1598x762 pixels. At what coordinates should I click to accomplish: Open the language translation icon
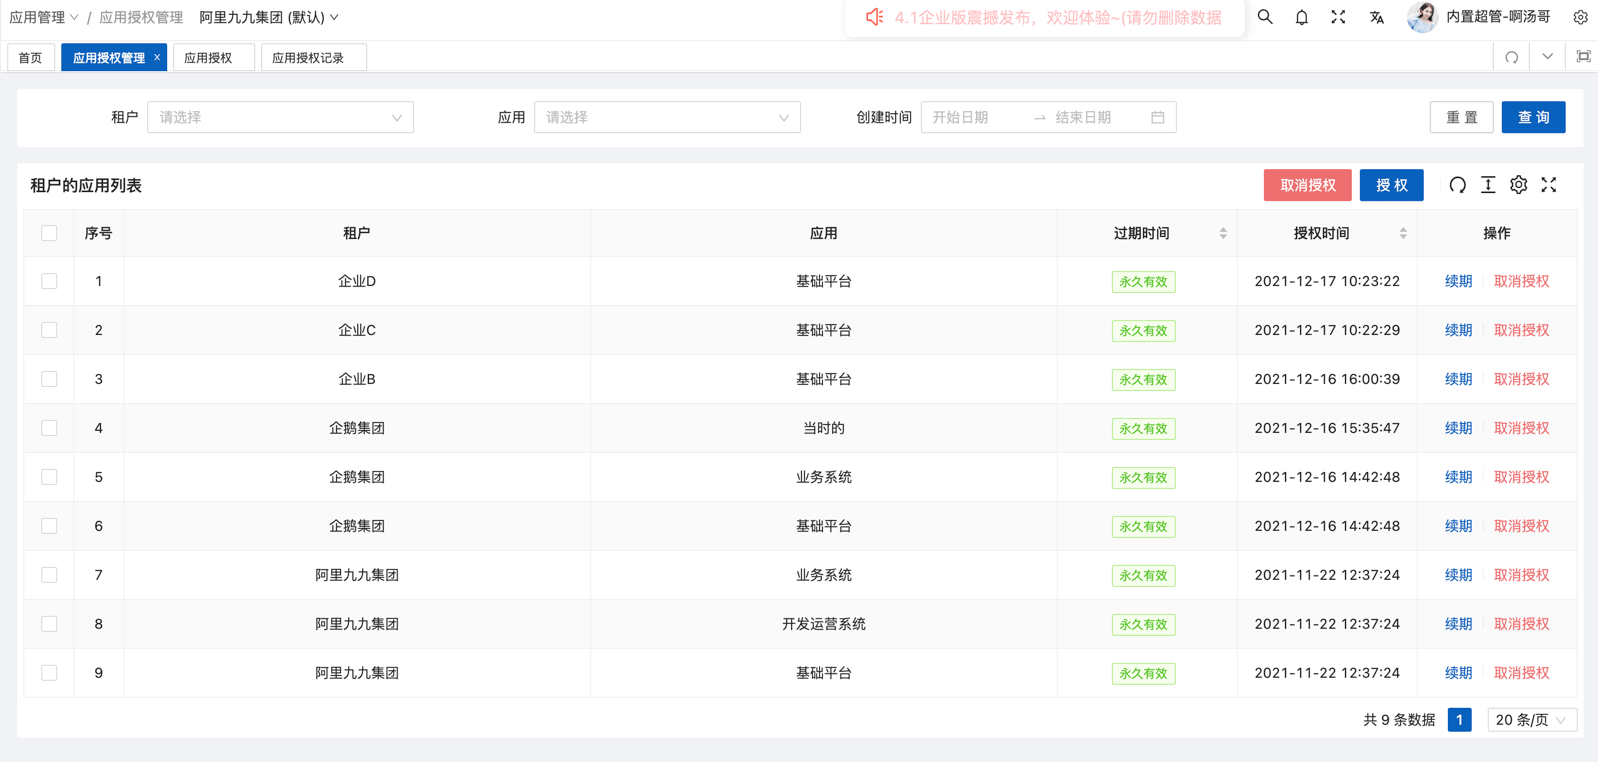coord(1376,17)
